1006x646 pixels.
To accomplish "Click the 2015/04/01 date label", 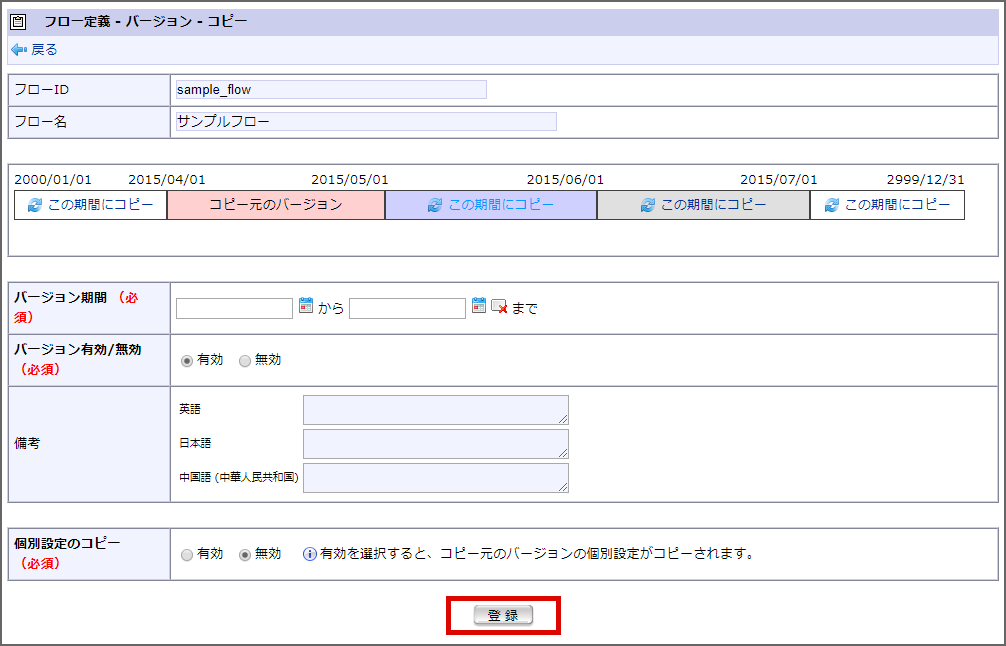I will click(x=167, y=180).
